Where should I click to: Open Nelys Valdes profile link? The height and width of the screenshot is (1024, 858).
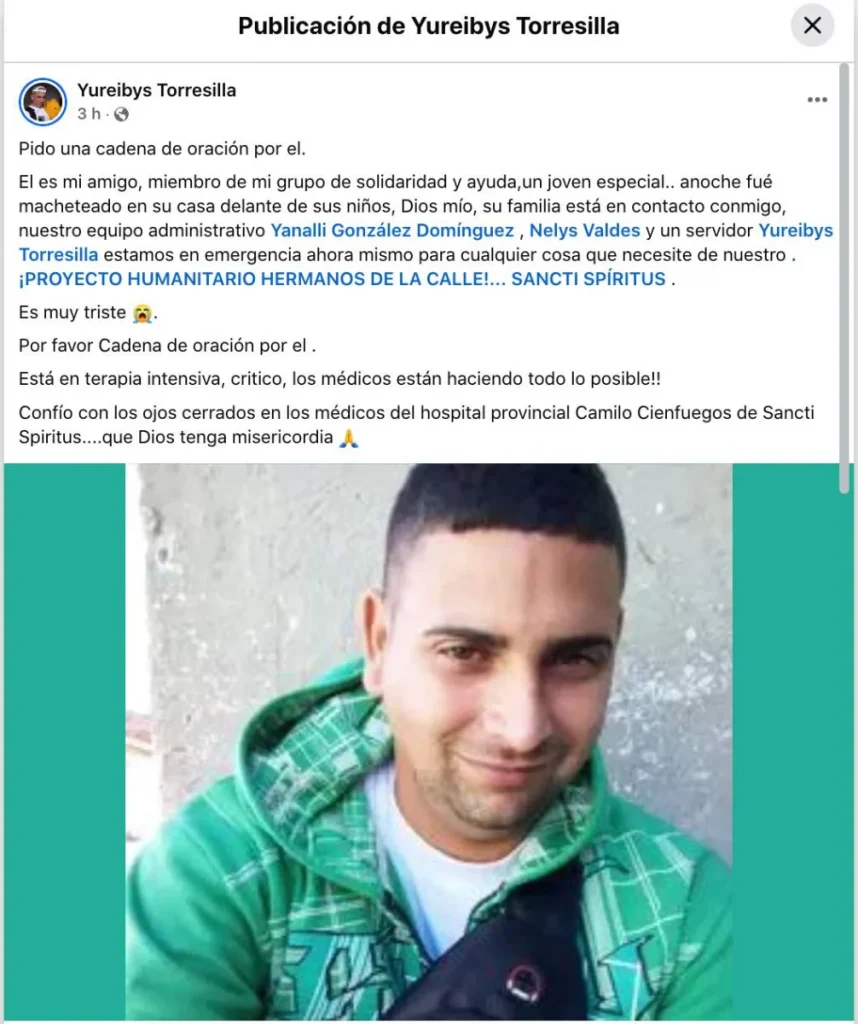click(x=584, y=231)
